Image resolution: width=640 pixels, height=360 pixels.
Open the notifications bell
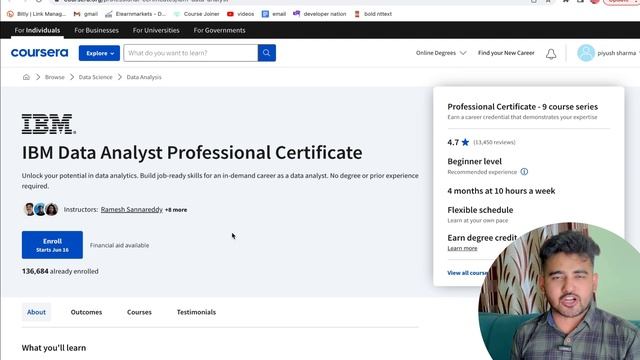click(x=551, y=53)
